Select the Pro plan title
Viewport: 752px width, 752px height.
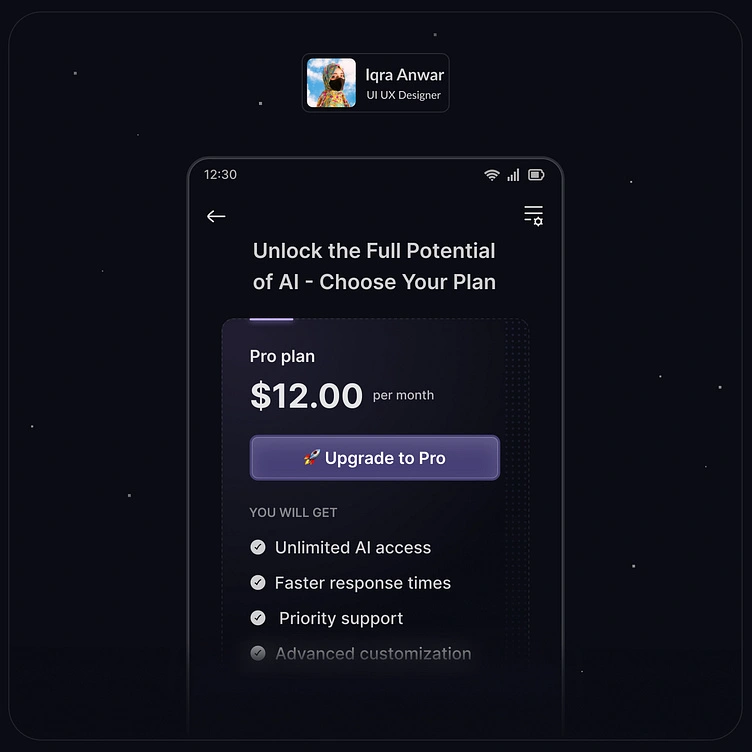pyautogui.click(x=282, y=356)
